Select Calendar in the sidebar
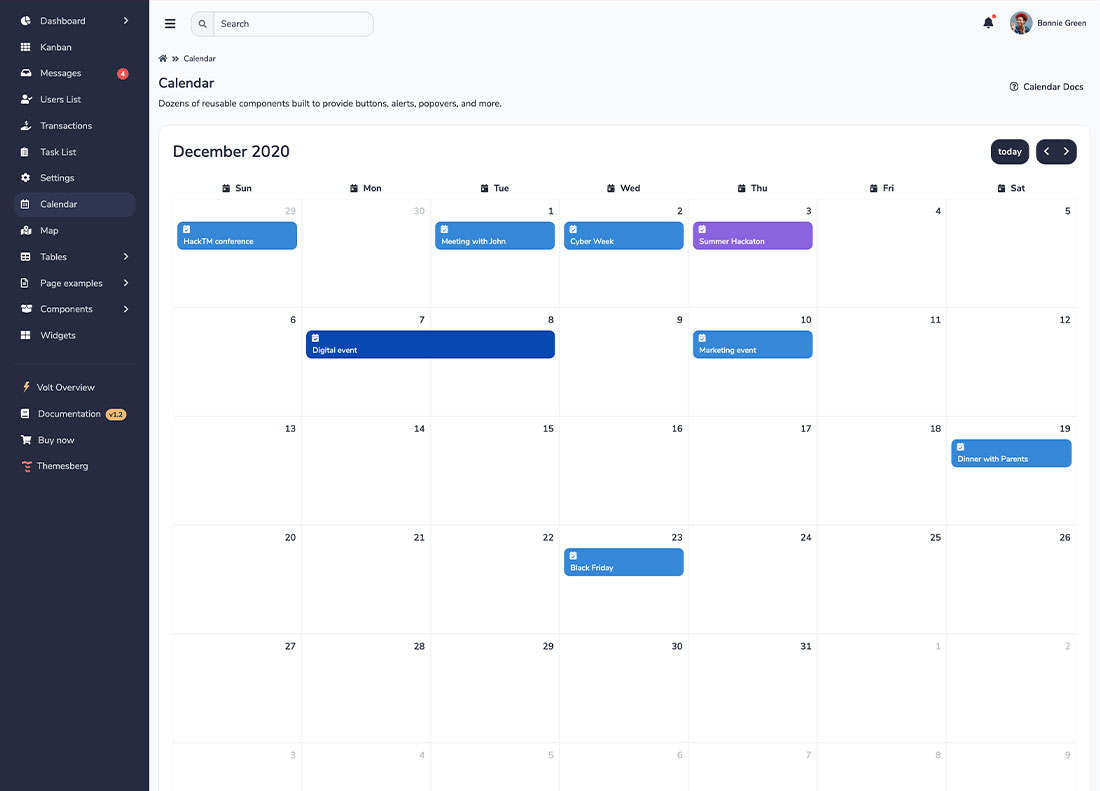 pos(74,205)
